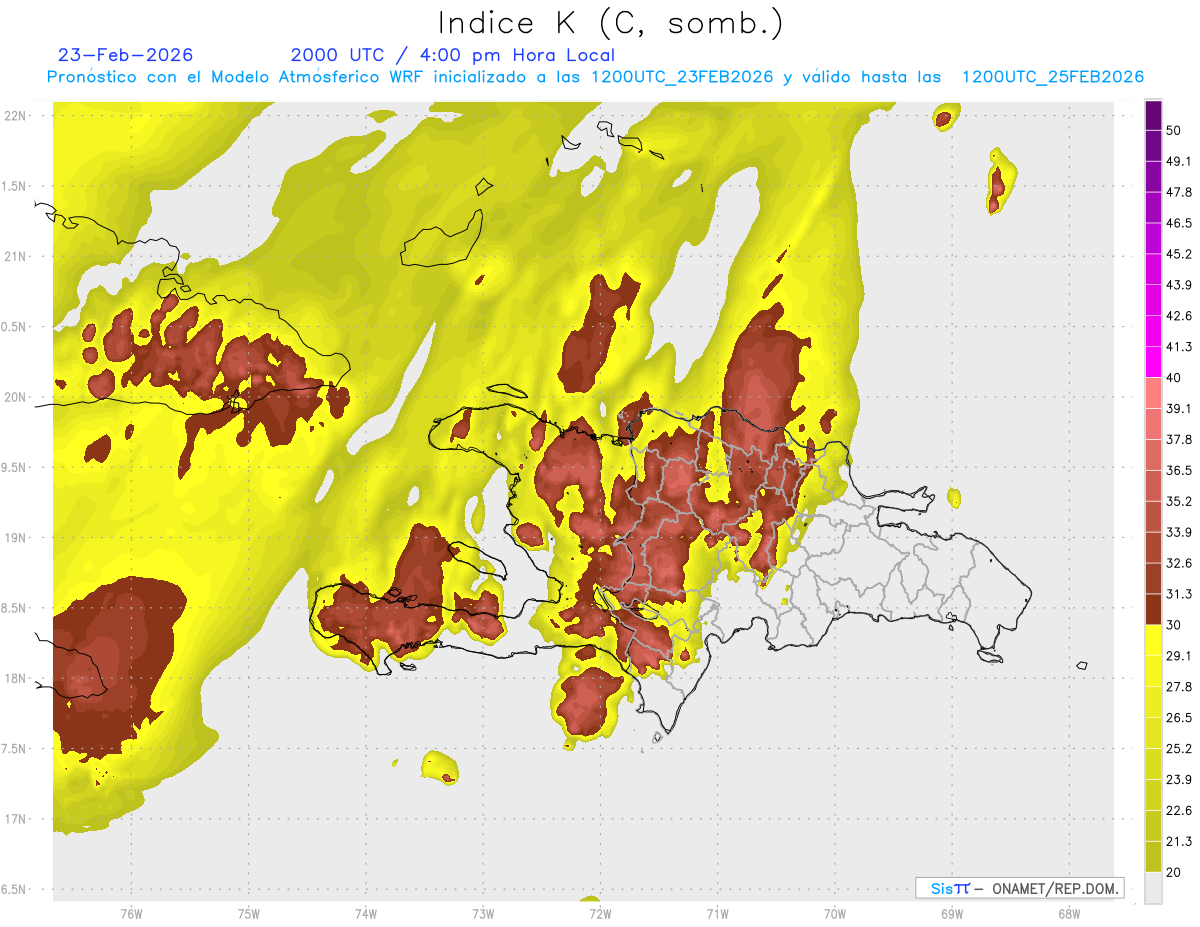Click the '40' legend value
Image resolution: width=1200 pixels, height=927 pixels.
pyautogui.click(x=1174, y=378)
